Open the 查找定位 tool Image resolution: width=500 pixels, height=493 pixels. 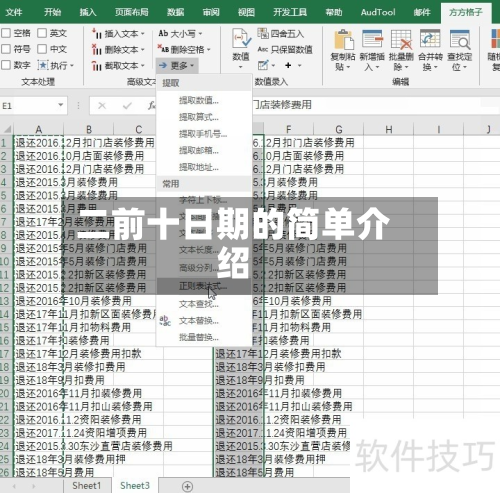[460, 50]
